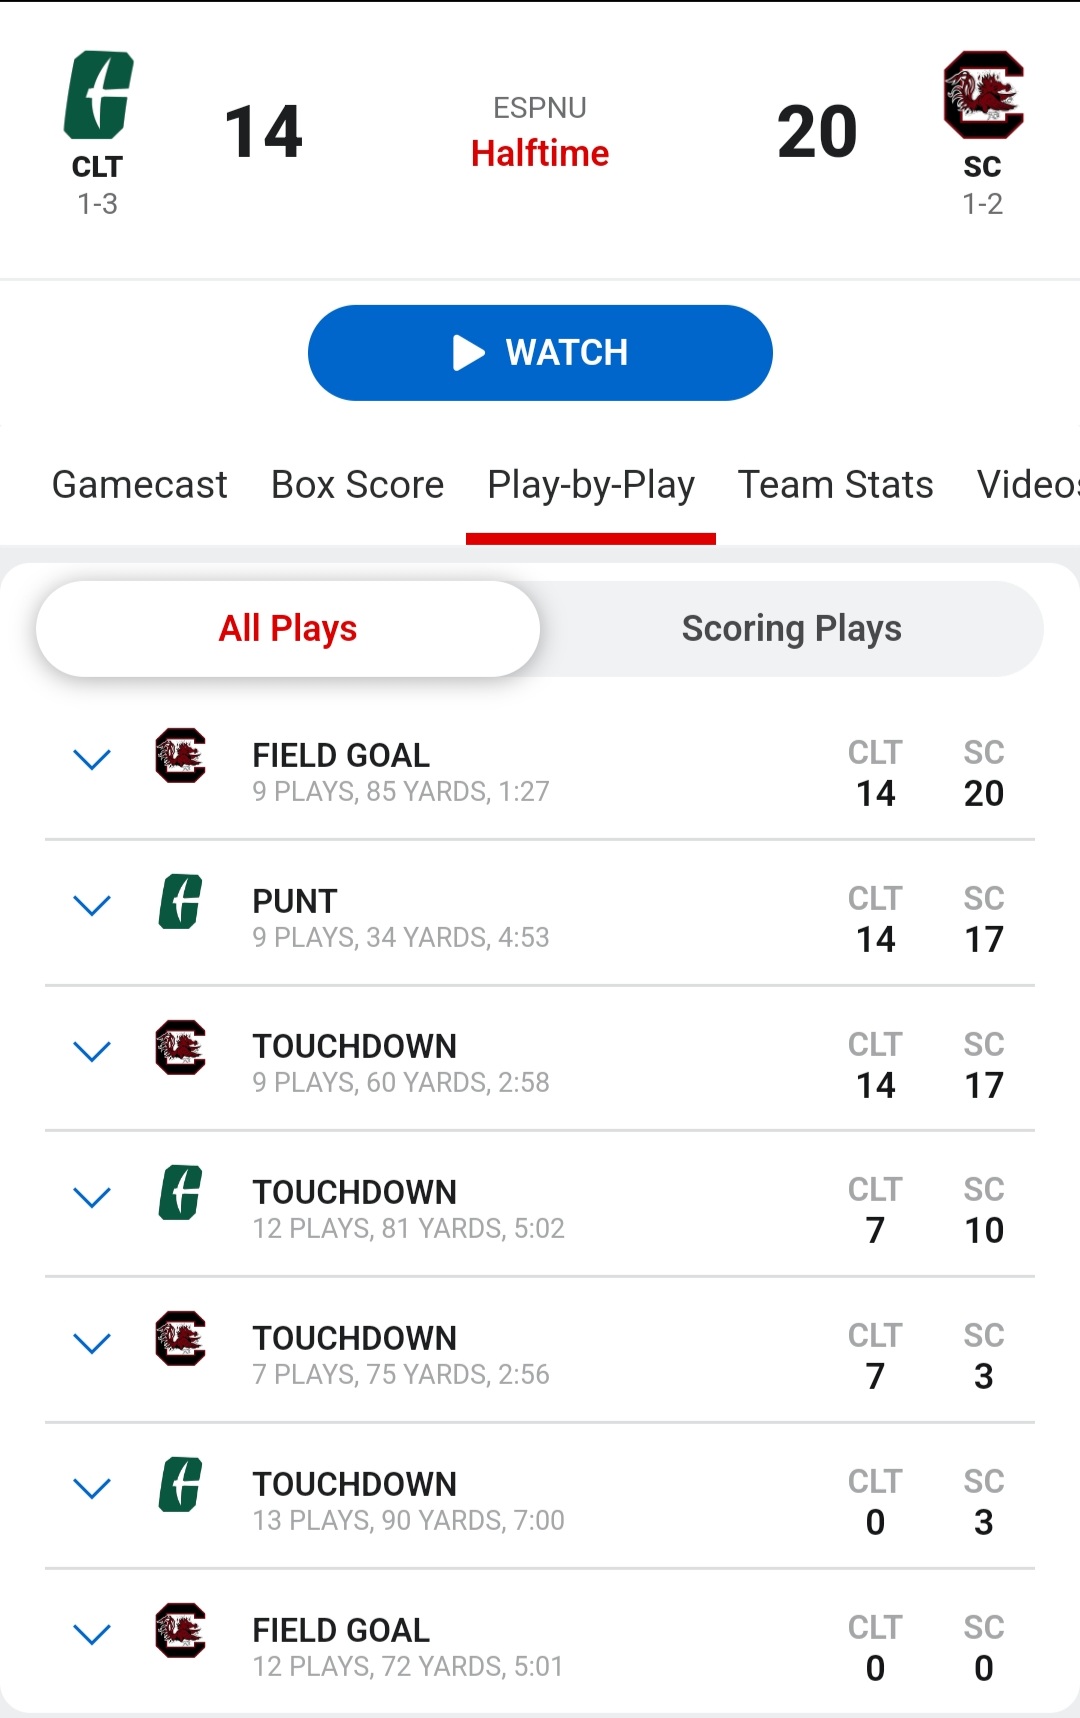
Task: Click the Charlotte logo beside the 90-yard touchdown drive
Action: tap(181, 1485)
